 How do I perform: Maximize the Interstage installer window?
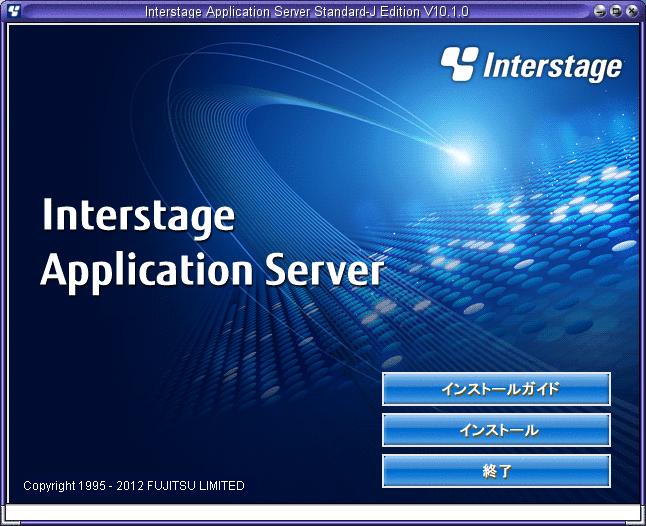tap(616, 11)
